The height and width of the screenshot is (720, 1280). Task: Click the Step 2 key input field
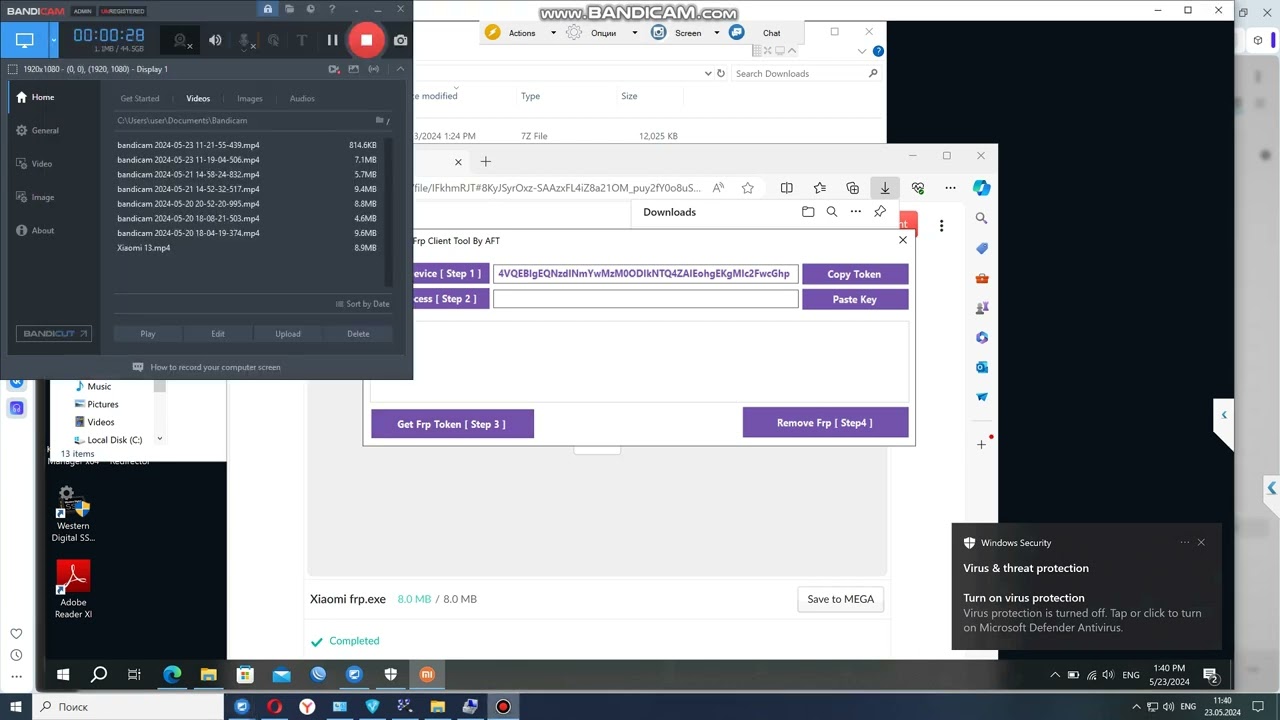coord(645,298)
